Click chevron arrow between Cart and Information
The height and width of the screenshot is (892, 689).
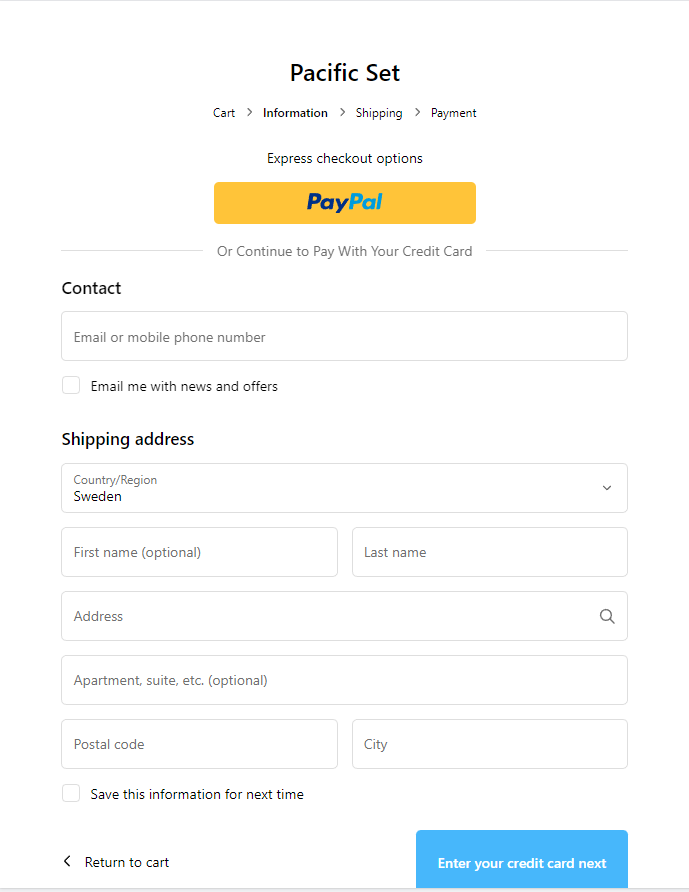[249, 113]
